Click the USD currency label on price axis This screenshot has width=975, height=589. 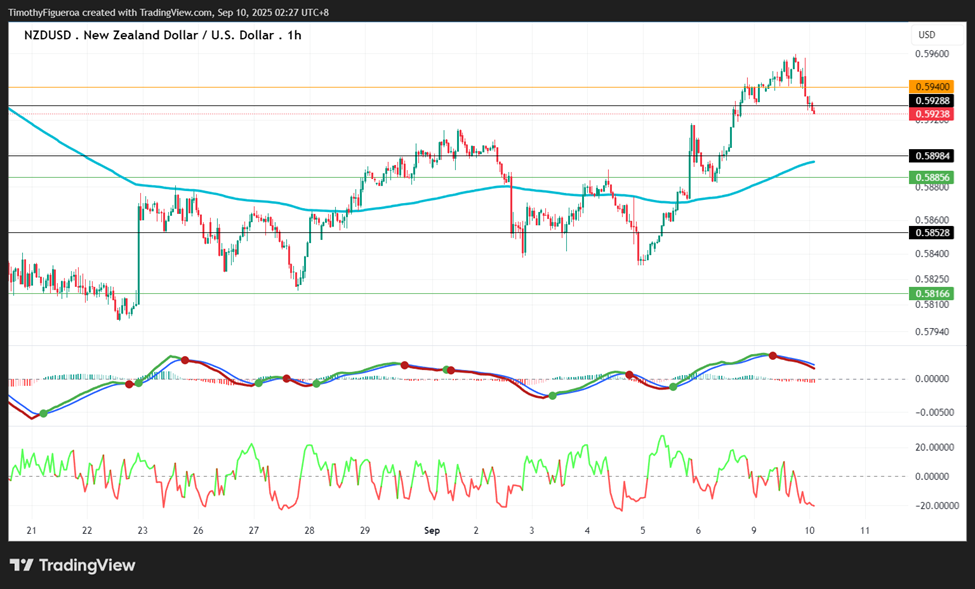(x=926, y=35)
